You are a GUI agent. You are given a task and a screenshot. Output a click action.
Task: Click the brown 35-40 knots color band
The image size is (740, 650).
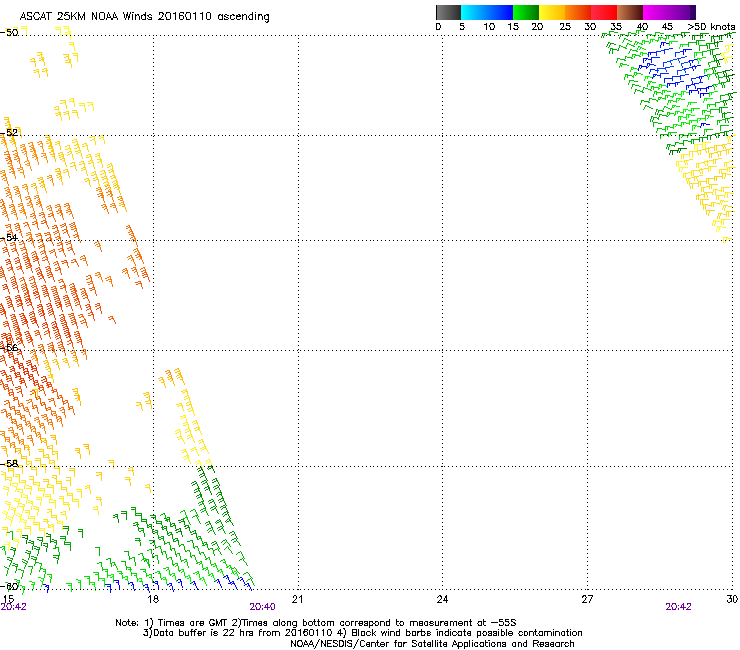[x=630, y=12]
